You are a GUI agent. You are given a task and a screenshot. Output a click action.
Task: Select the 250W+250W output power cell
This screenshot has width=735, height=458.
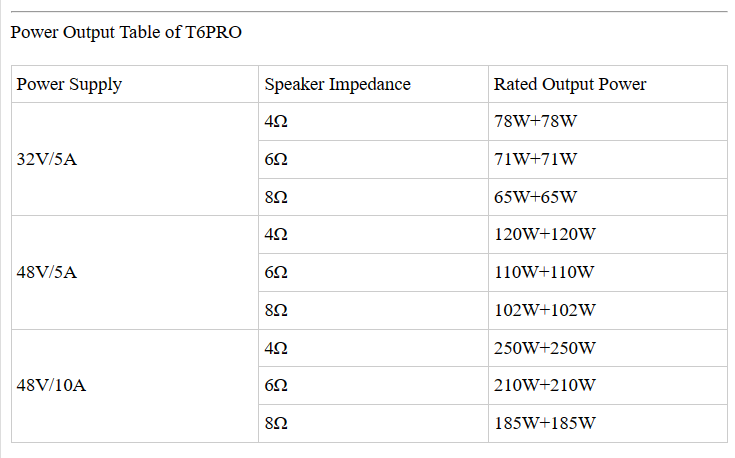[545, 348]
